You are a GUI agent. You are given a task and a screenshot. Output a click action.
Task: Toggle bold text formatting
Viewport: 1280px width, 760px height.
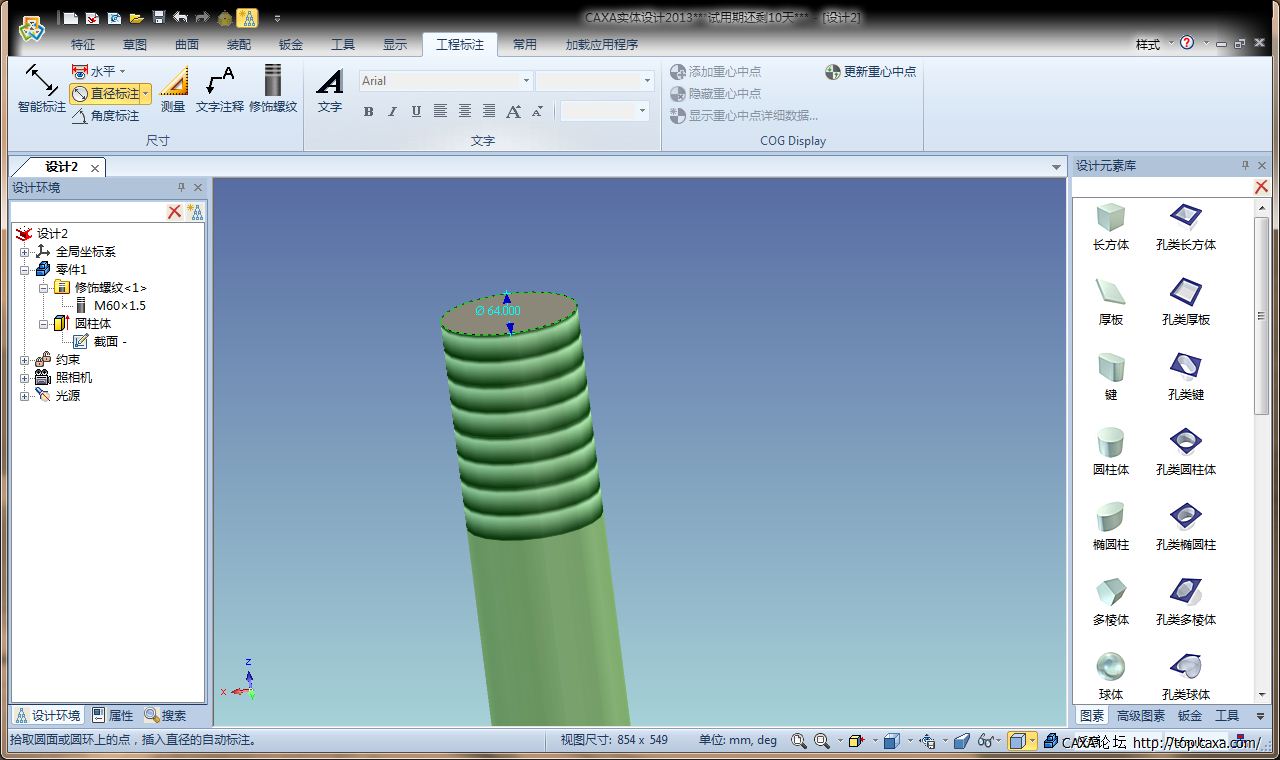[368, 111]
